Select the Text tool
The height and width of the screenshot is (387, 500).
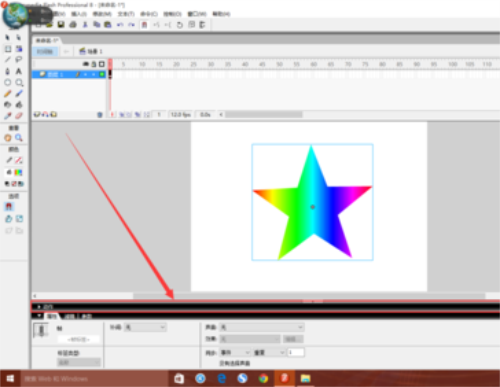tap(19, 71)
